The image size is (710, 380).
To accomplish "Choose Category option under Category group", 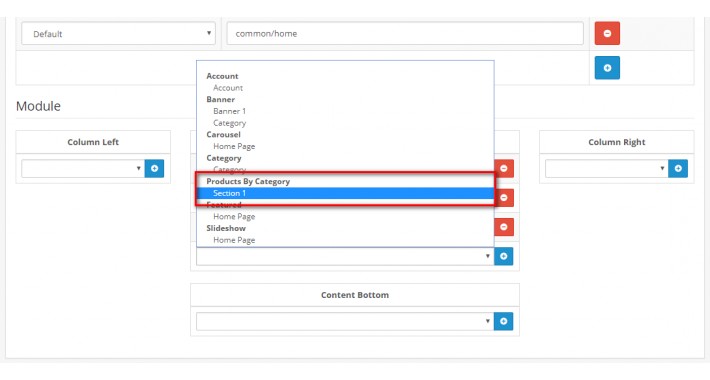I will pos(229,170).
